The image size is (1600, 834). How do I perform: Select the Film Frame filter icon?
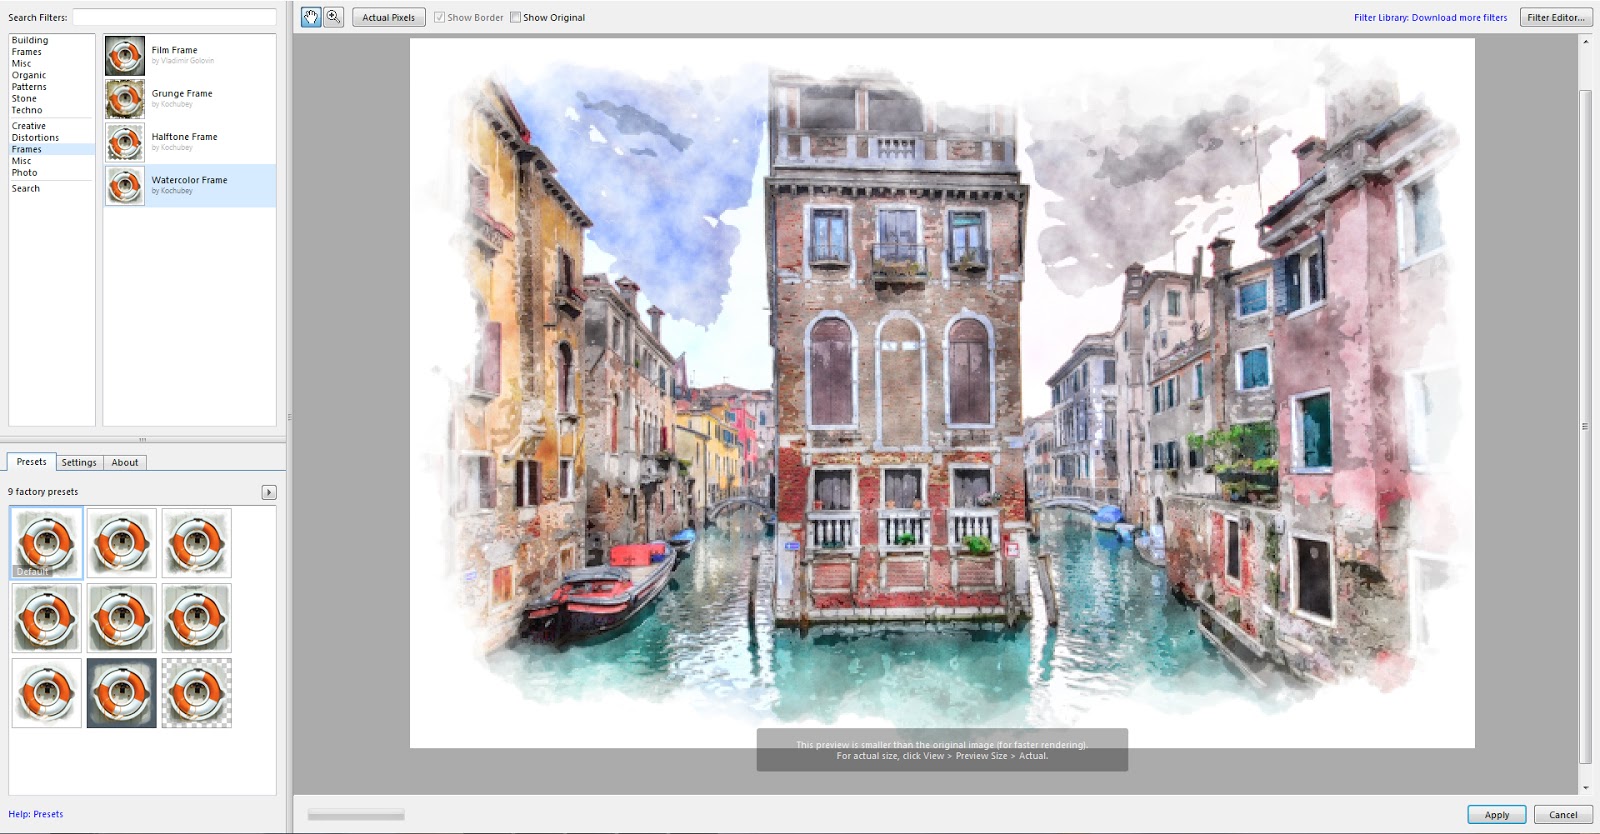click(x=125, y=56)
